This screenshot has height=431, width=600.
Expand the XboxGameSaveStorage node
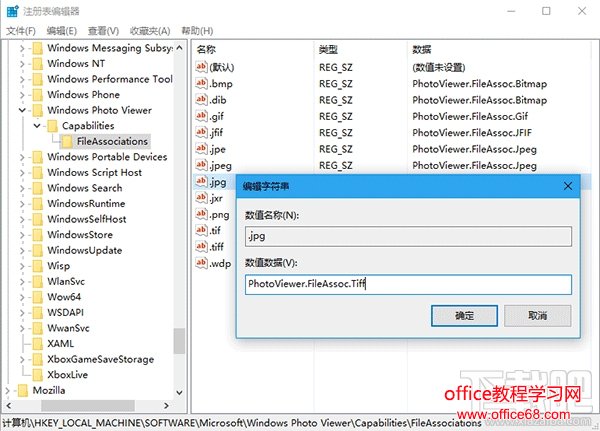pos(22,359)
